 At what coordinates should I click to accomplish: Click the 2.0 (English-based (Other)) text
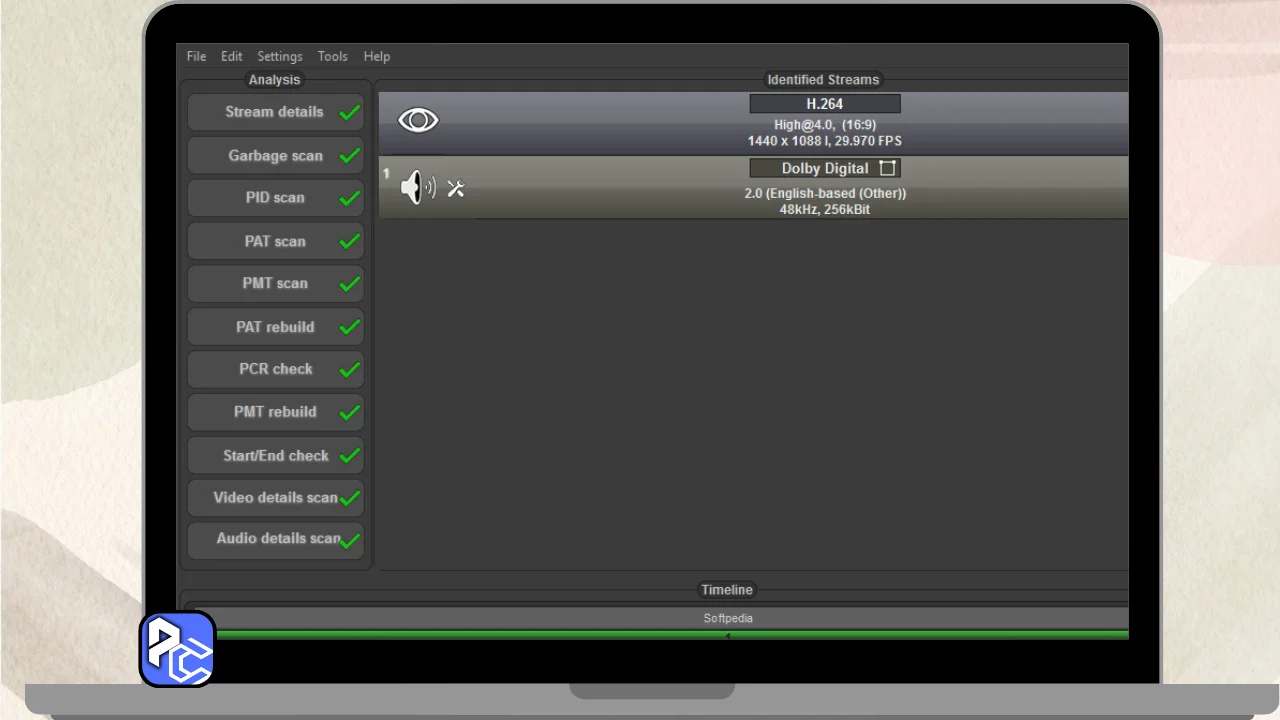(x=825, y=193)
